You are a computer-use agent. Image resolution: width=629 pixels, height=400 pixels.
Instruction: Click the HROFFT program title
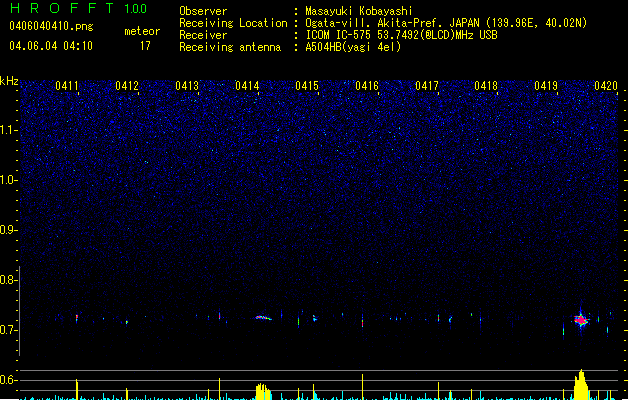[62, 8]
